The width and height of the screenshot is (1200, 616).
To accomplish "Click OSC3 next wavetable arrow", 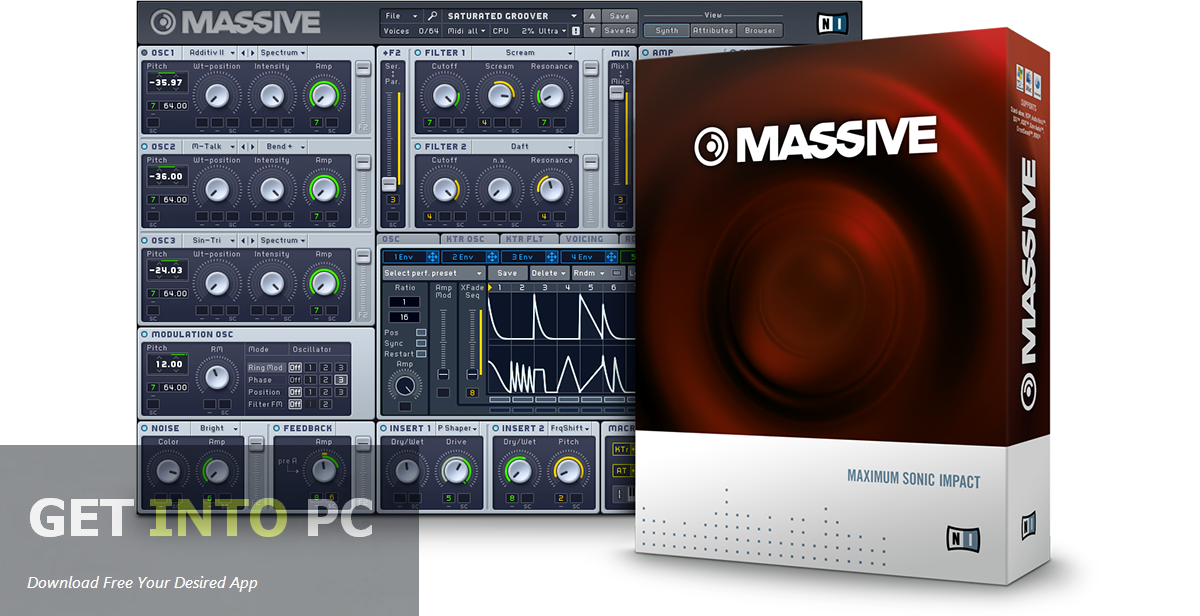I will point(253,240).
